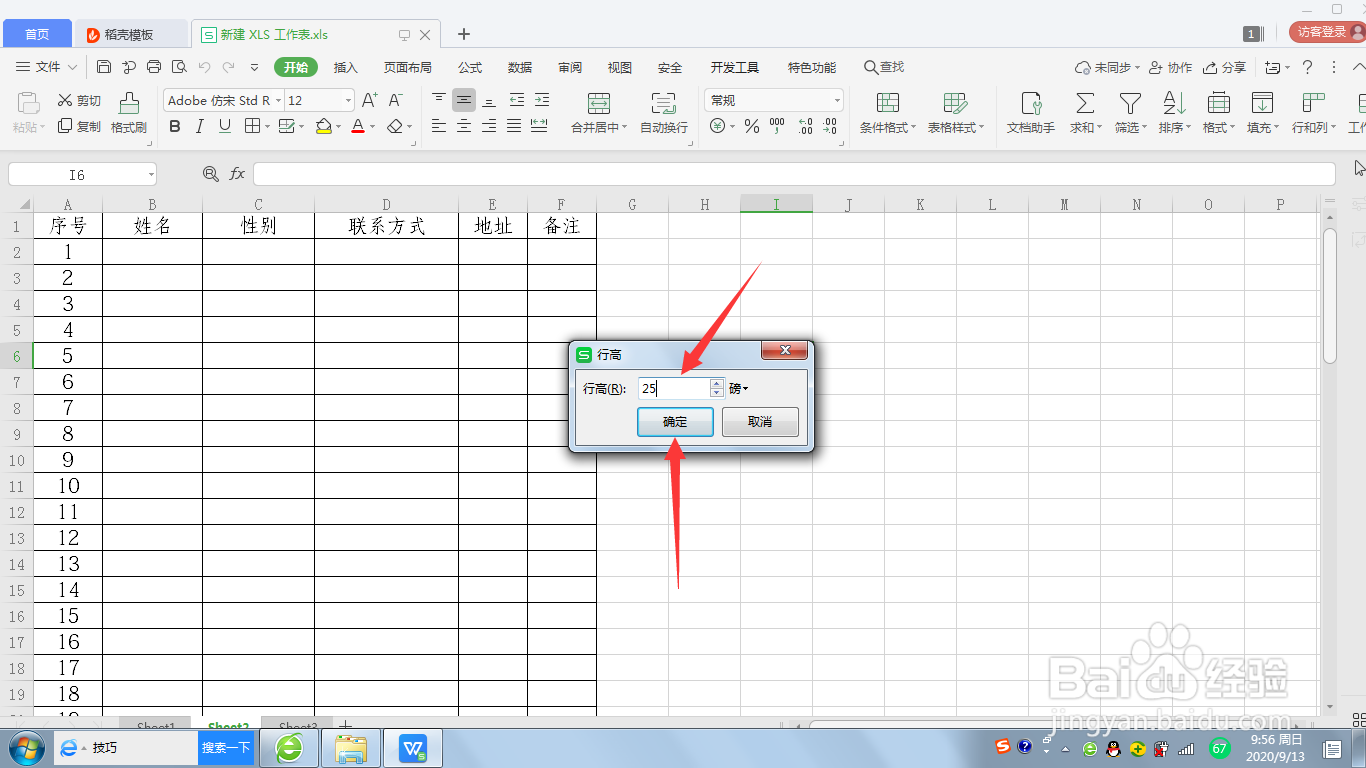The image size is (1366, 768).
Task: Open the font size dropdown
Action: (x=348, y=100)
